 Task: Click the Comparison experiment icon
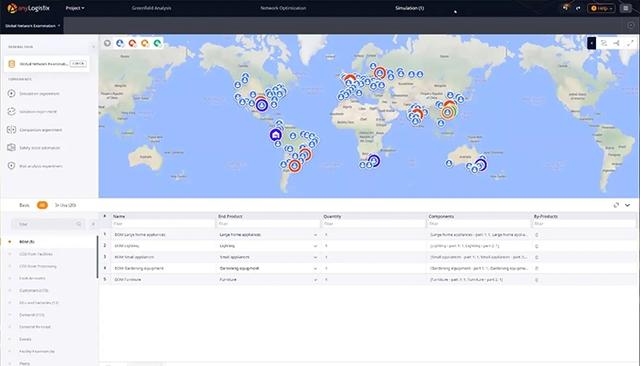click(11, 130)
